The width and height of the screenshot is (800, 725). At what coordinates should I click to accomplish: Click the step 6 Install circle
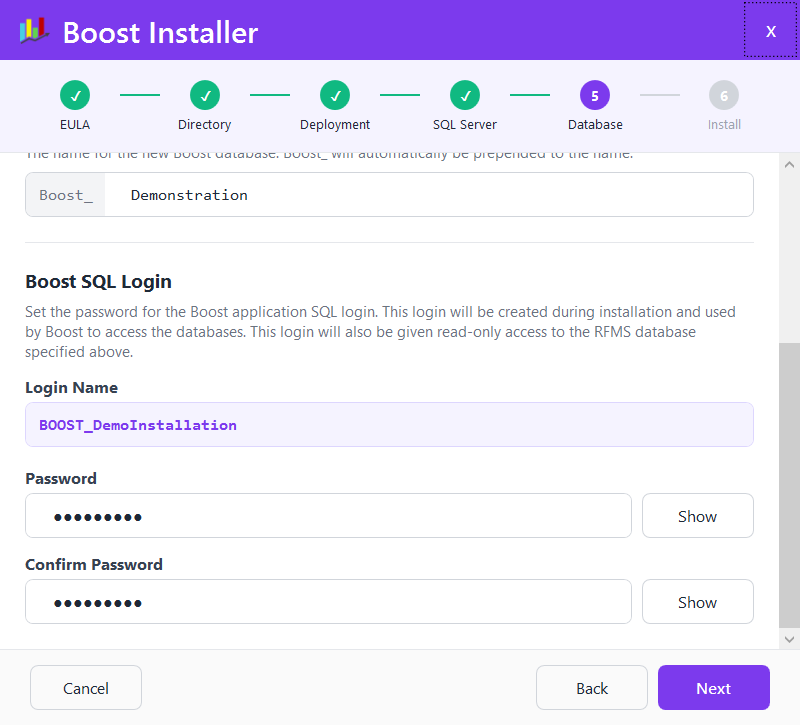click(724, 95)
